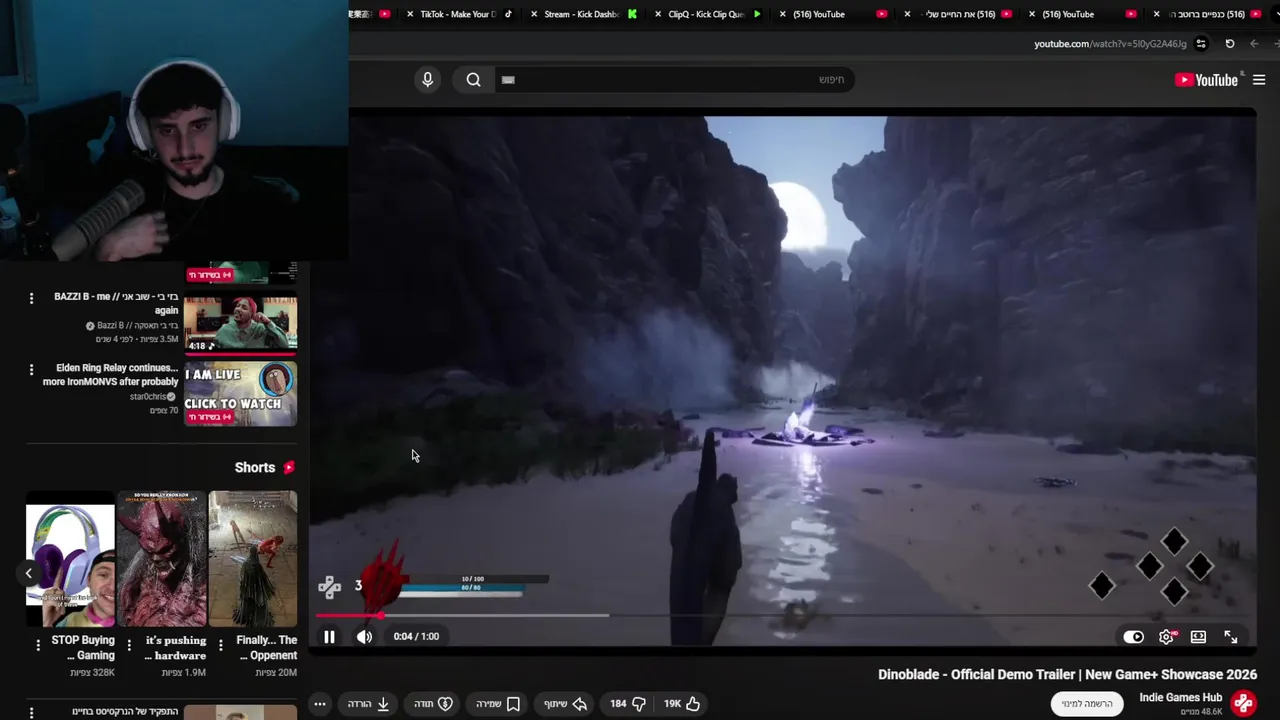This screenshot has width=1280, height=720.
Task: Close the Stream - Kick Dashboard tab
Action: [x=535, y=14]
